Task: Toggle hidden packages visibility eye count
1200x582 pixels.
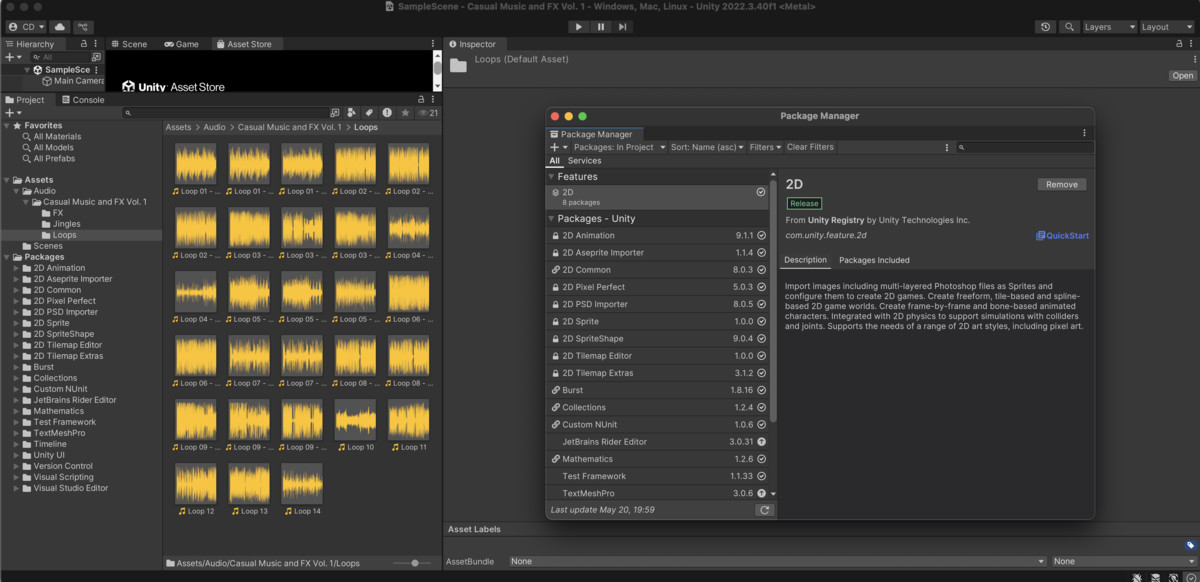Action: (428, 113)
